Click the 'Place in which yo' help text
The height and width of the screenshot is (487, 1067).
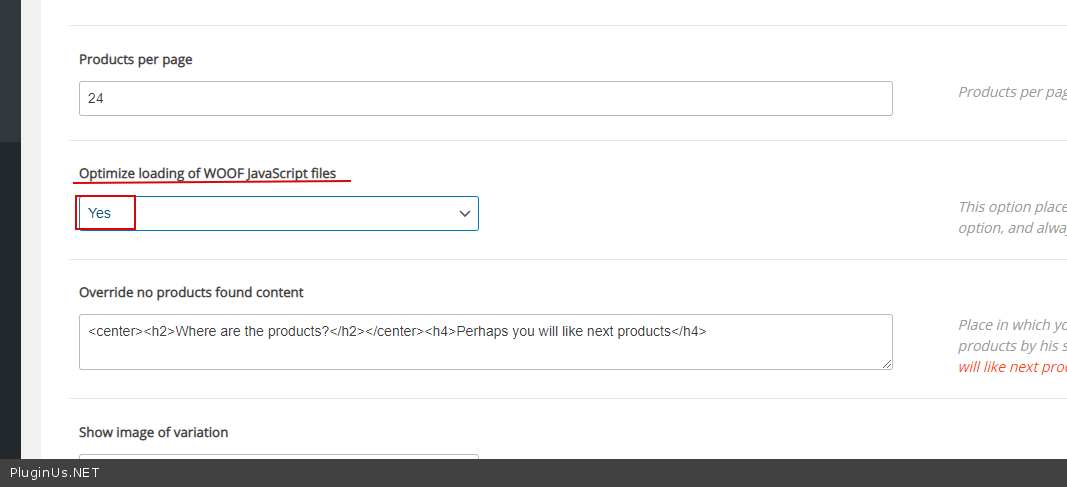pyautogui.click(x=1012, y=325)
